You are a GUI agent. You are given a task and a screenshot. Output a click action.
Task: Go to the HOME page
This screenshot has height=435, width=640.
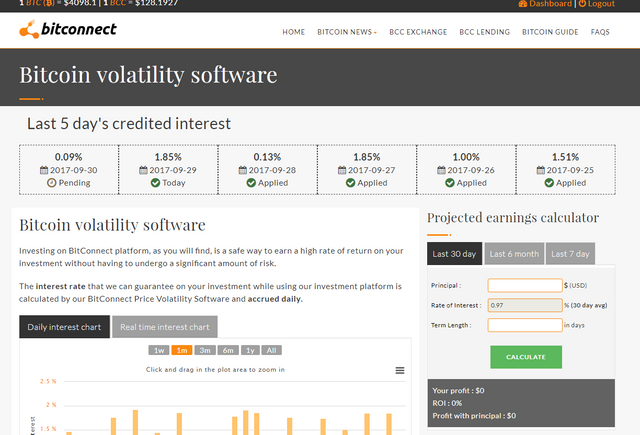[293, 32]
